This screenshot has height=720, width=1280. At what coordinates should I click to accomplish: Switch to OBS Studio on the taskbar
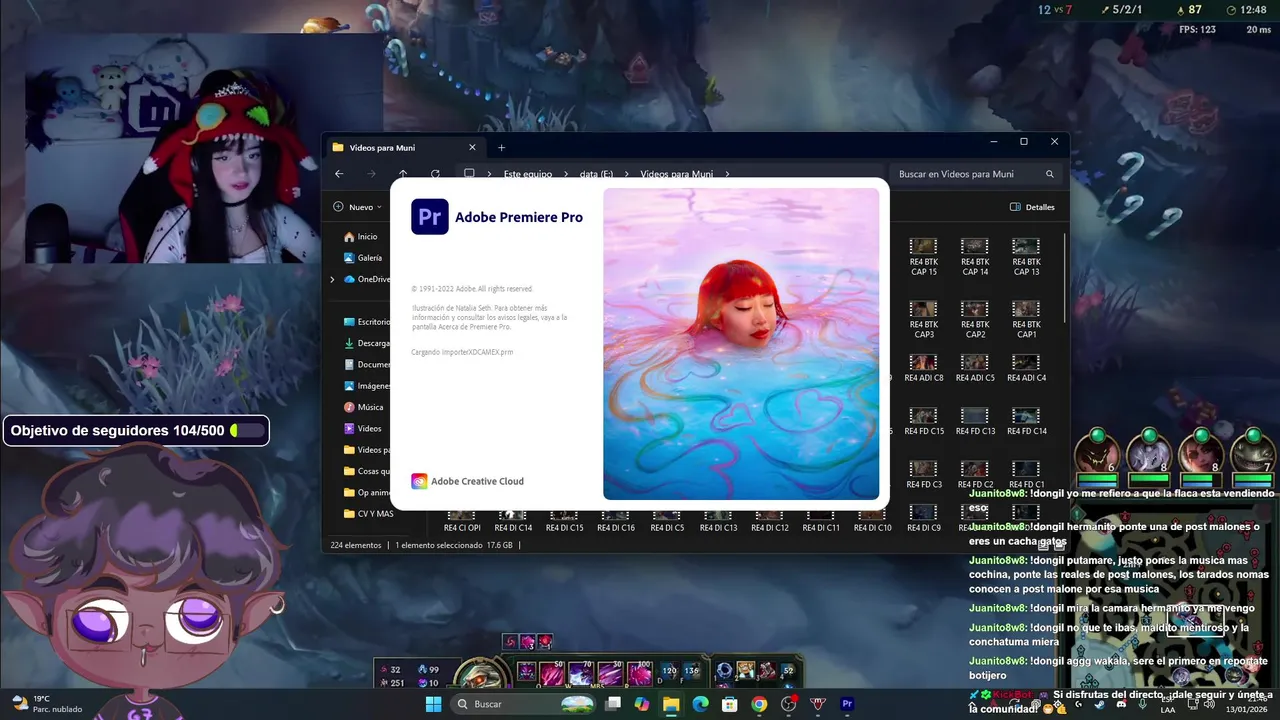click(x=789, y=704)
